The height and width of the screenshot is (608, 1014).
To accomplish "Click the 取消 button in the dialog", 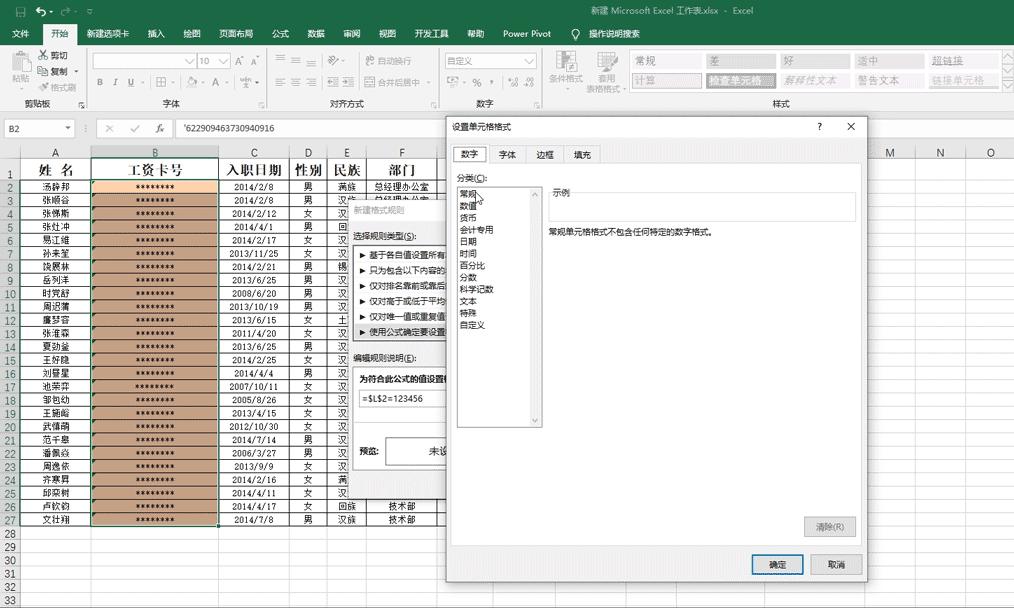I will tap(835, 564).
